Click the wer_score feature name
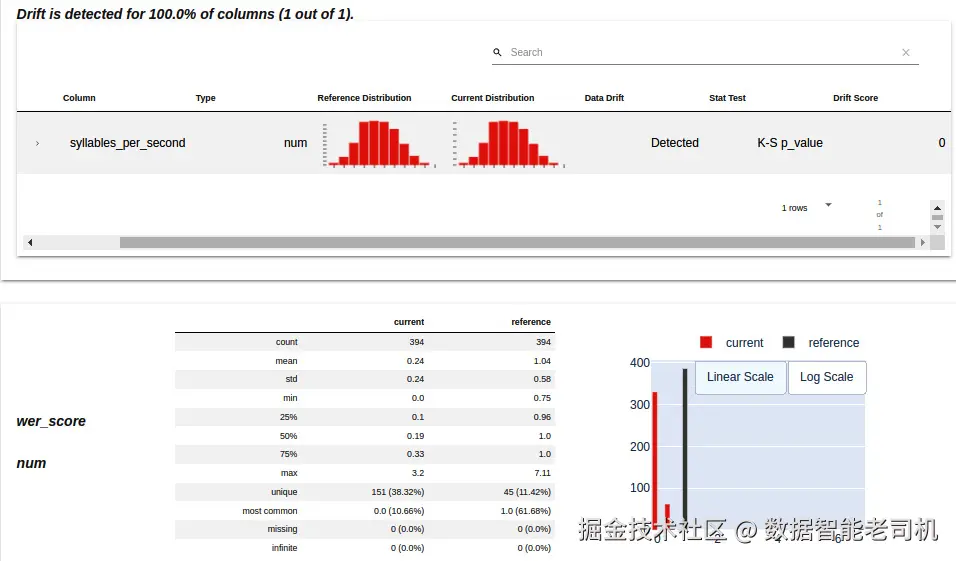This screenshot has height=561, width=956. (51, 421)
